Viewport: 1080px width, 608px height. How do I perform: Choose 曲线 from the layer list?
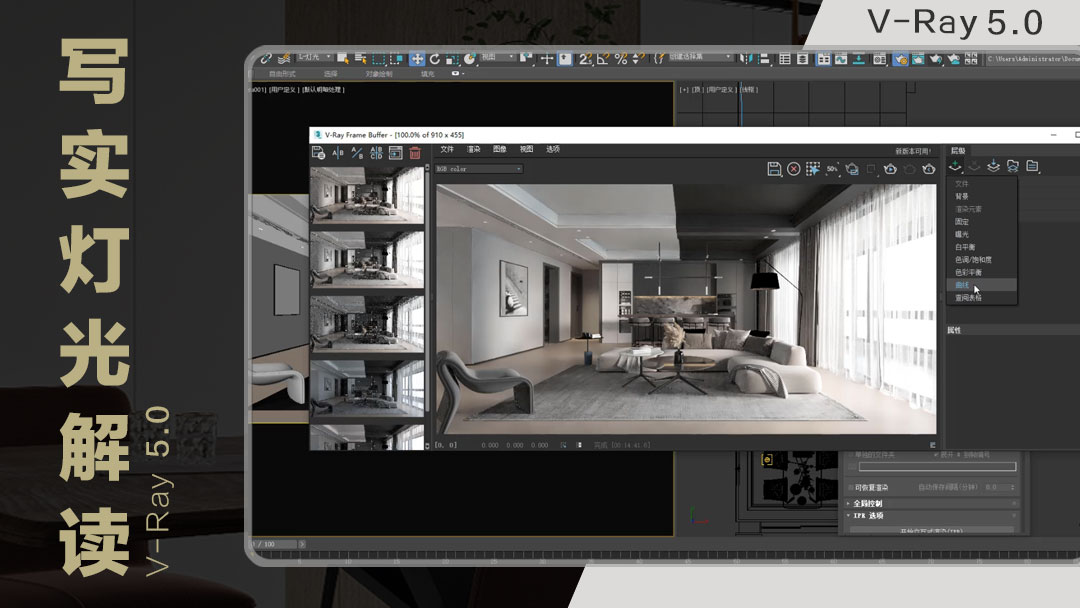tap(962, 285)
